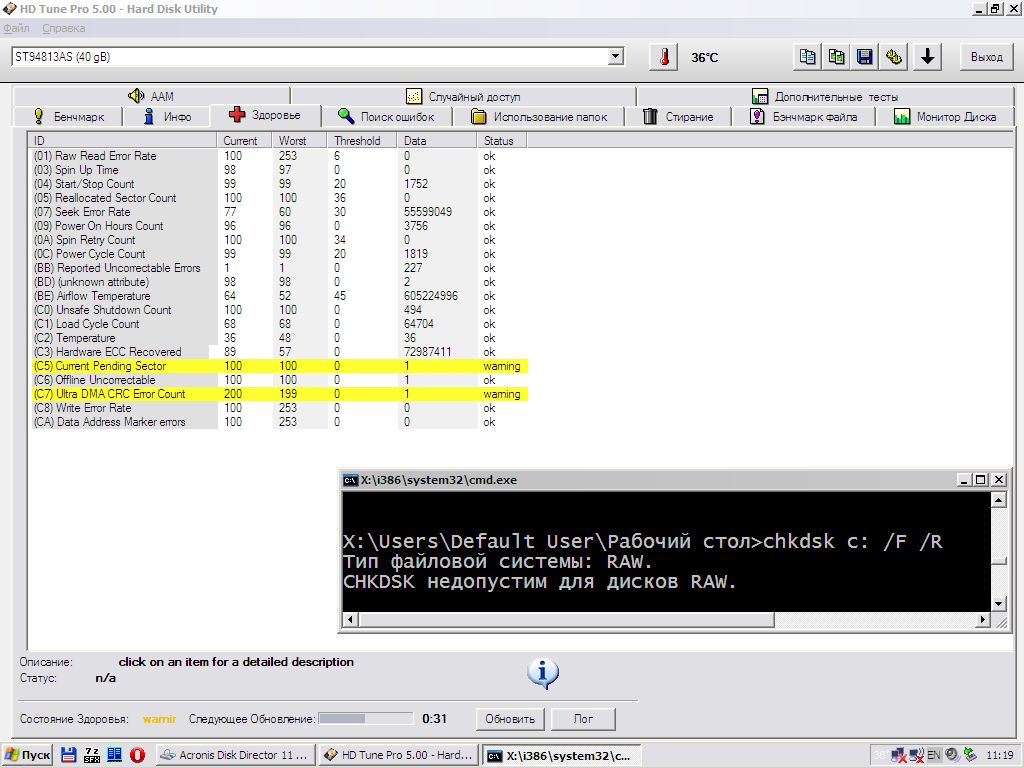Click the Пуск start button
Screen dimensions: 1024x768
coord(27,755)
